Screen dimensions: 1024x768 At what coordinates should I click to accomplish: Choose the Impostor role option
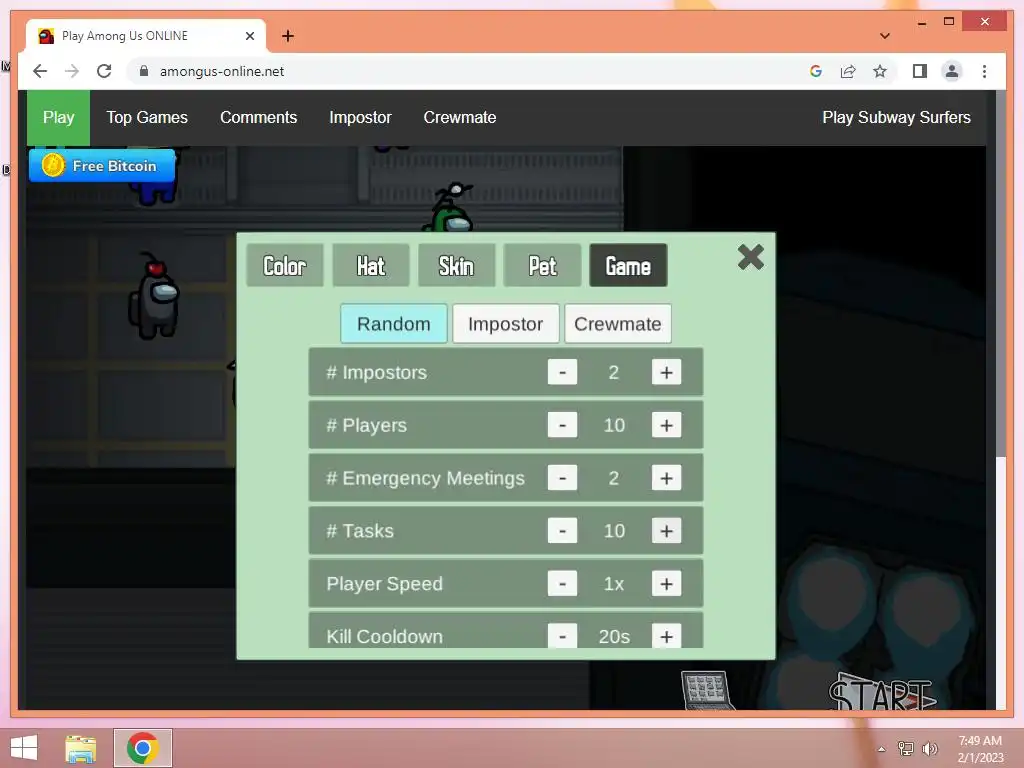click(505, 324)
